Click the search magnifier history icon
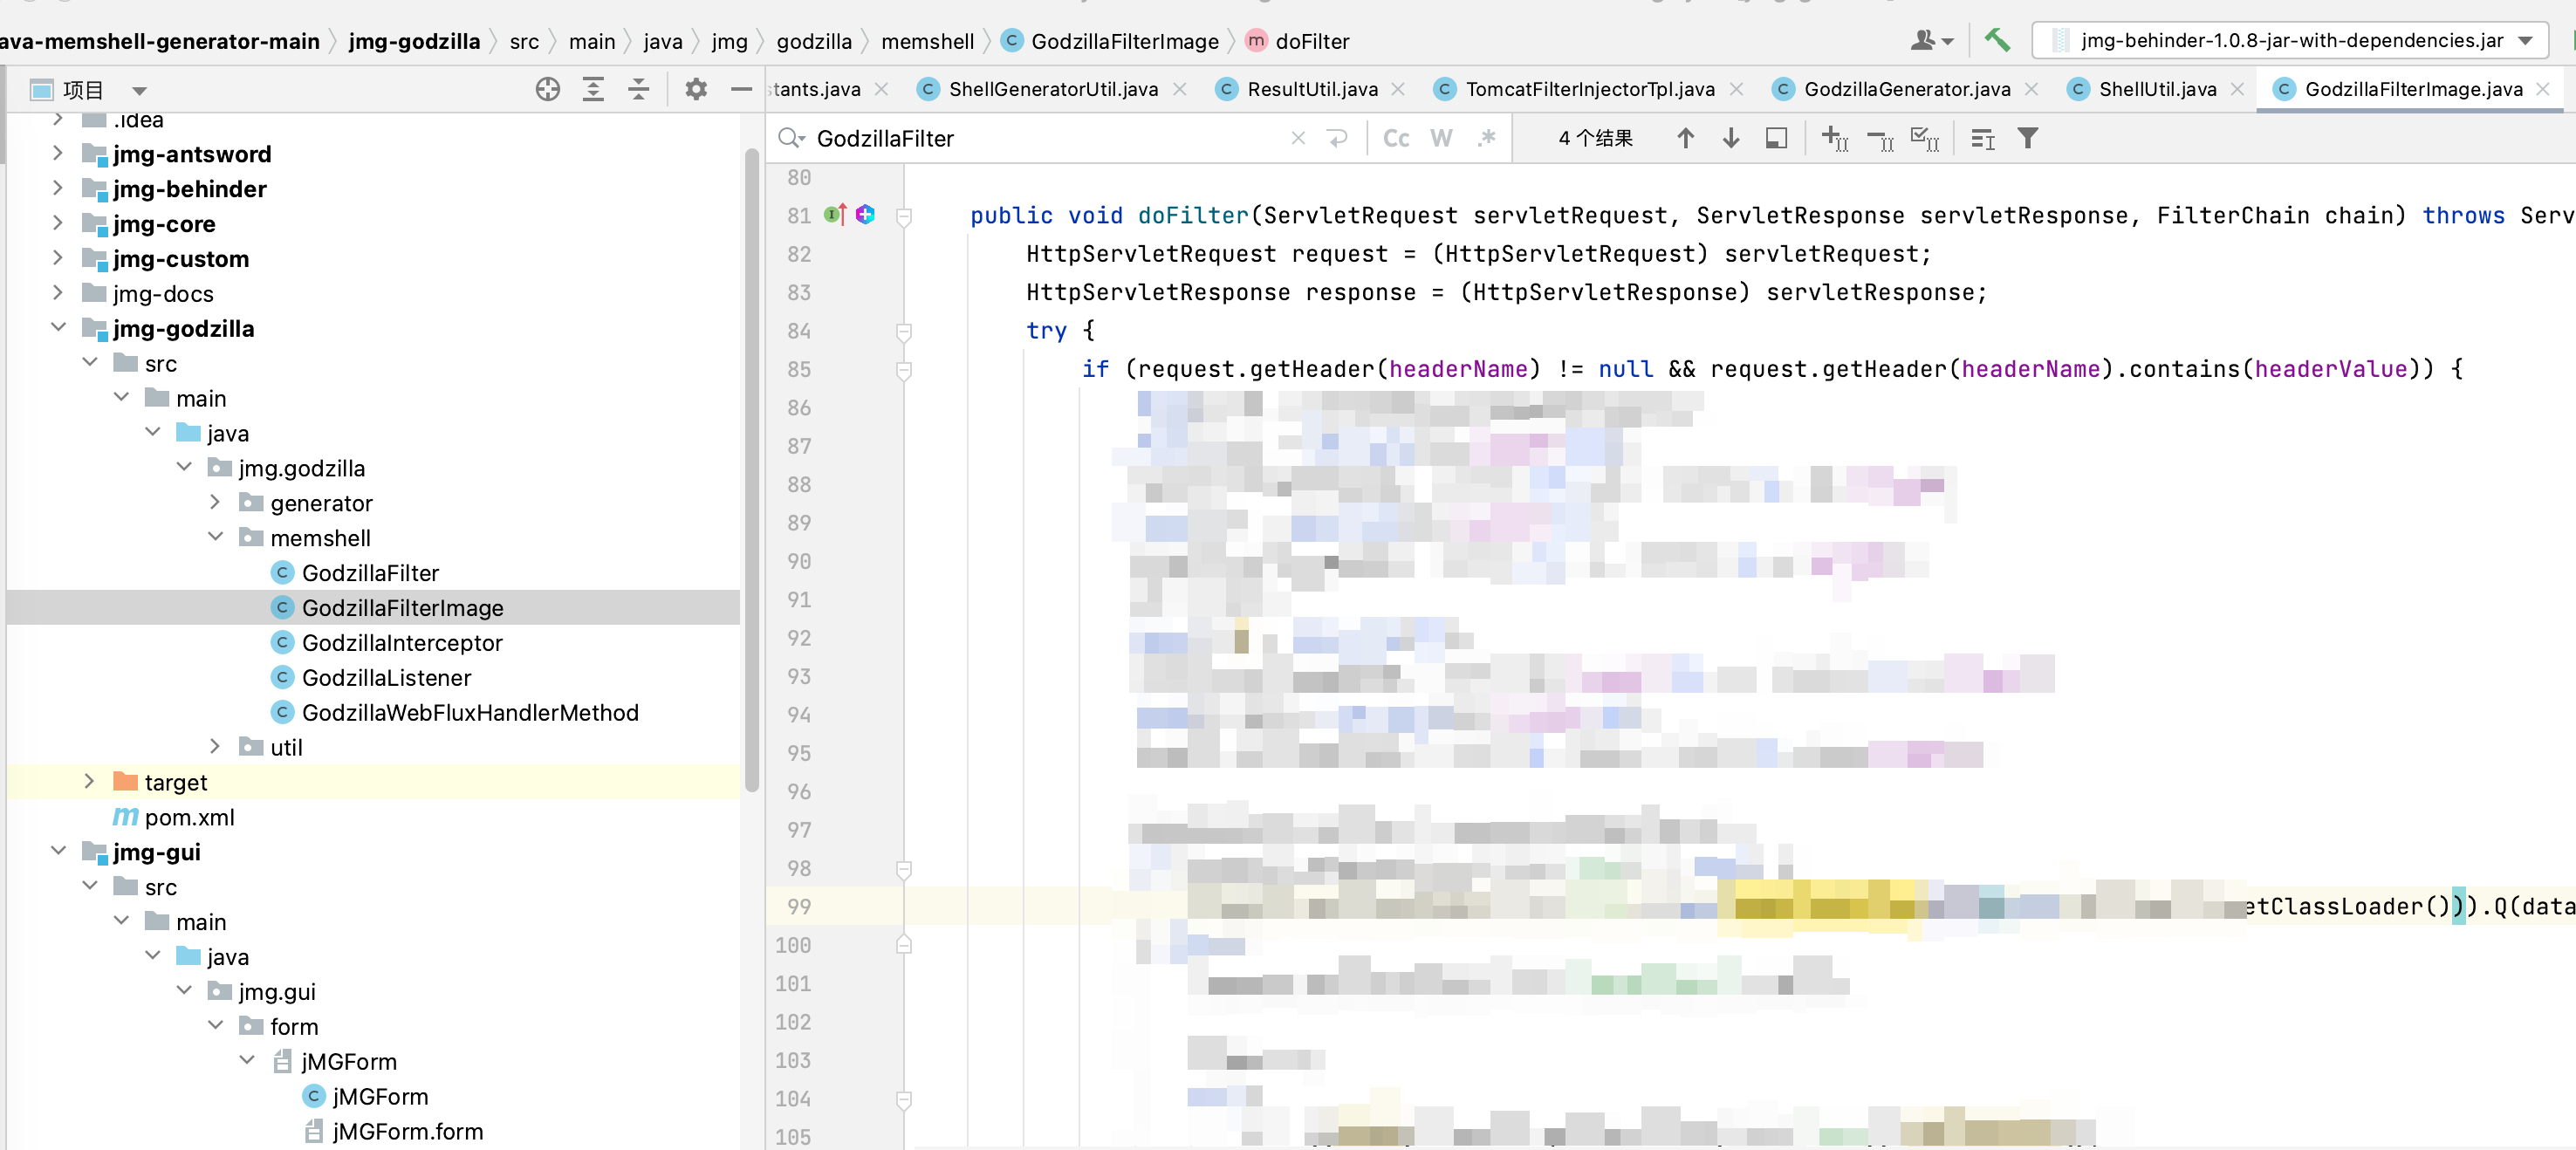The height and width of the screenshot is (1150, 2576). [792, 138]
